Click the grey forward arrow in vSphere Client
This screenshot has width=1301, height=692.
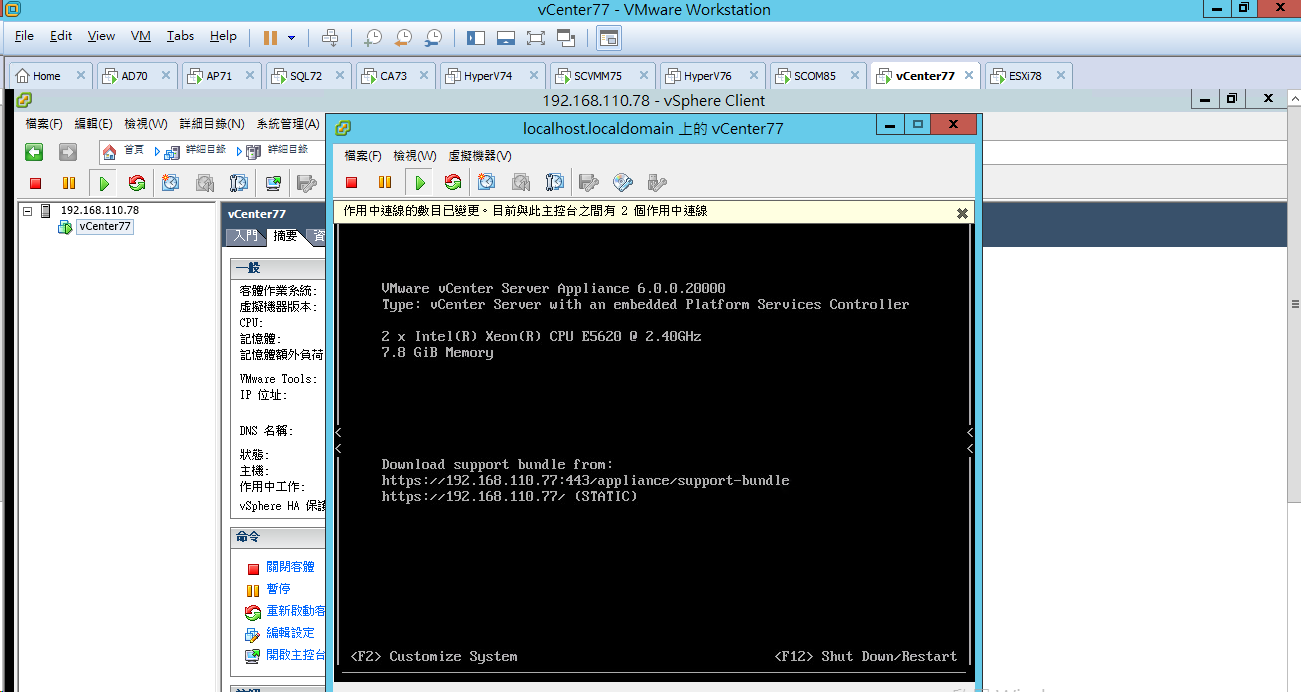point(67,152)
